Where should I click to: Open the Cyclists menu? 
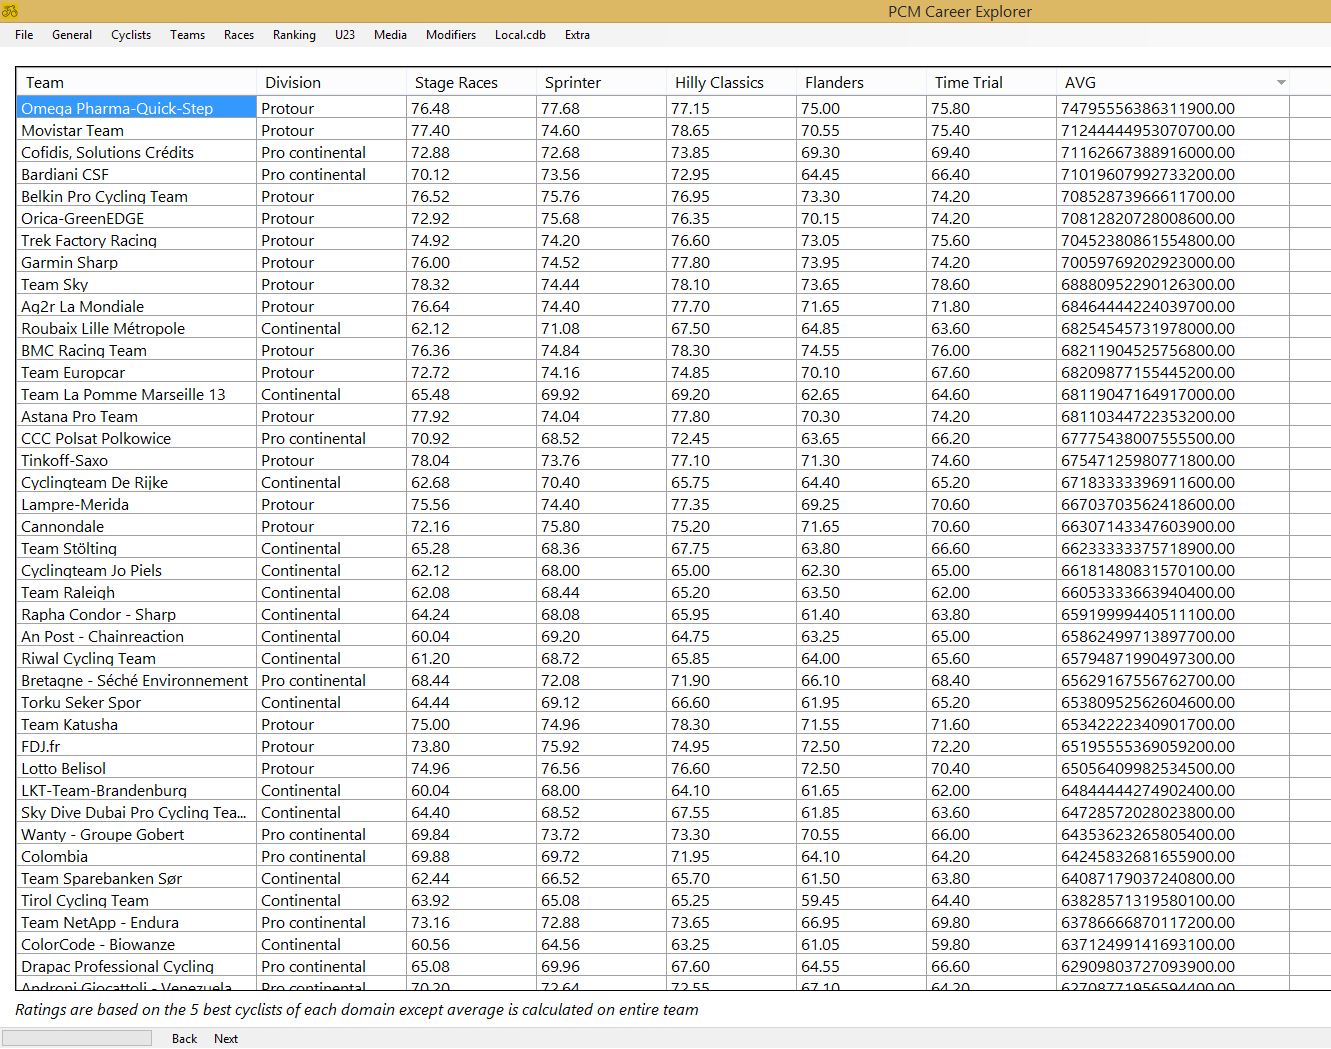click(x=131, y=35)
